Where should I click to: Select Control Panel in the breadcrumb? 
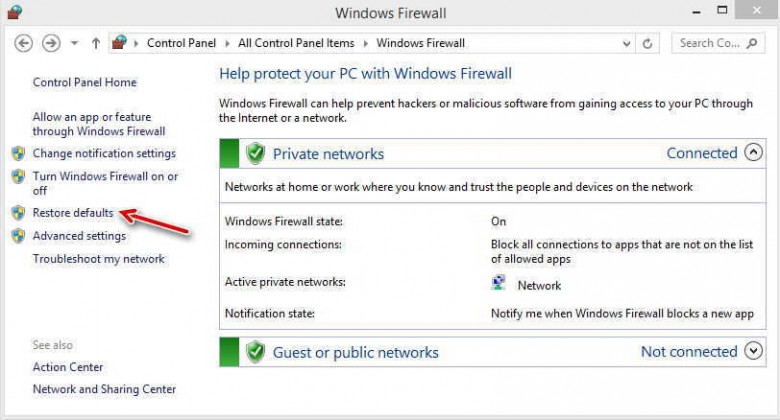coord(181,43)
